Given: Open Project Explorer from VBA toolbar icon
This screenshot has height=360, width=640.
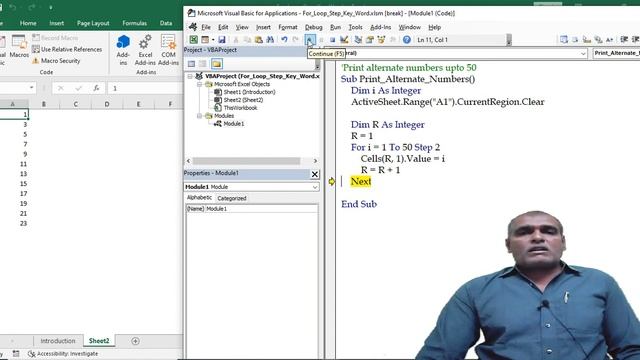Looking at the screenshot, I should pos(358,40).
